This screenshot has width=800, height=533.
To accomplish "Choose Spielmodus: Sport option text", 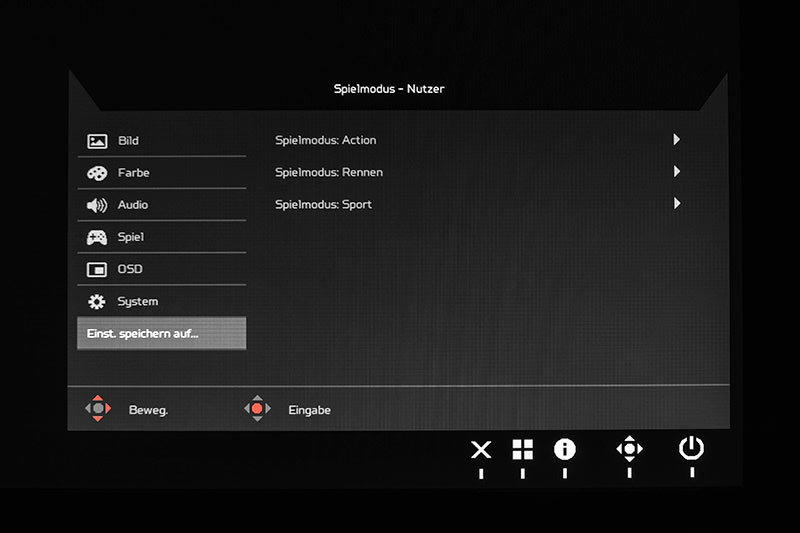I will click(323, 205).
